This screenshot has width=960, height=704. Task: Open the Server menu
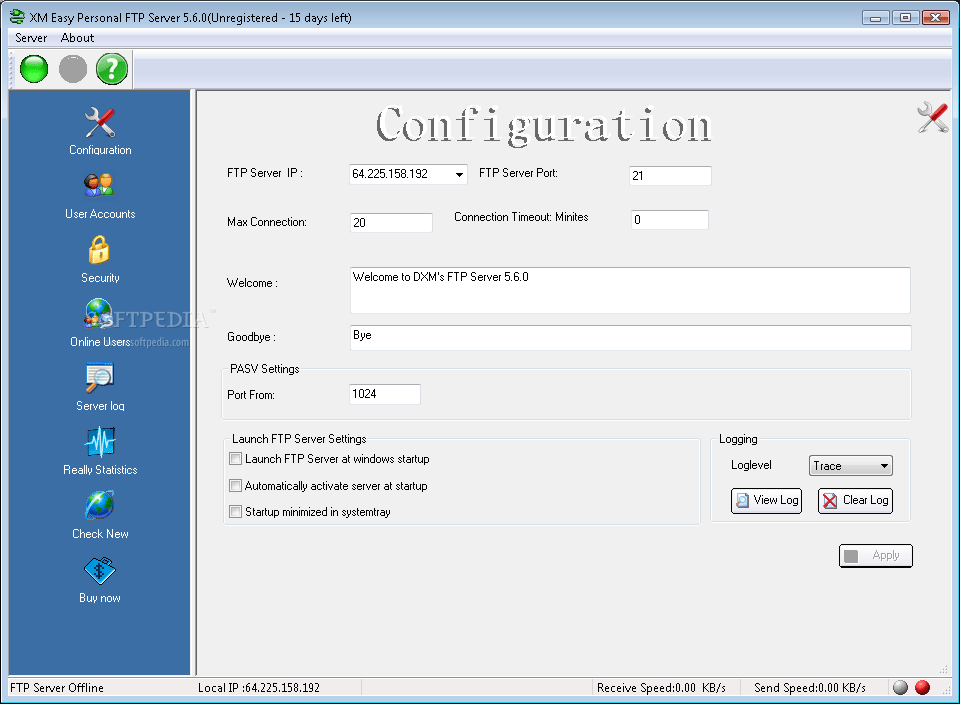click(31, 38)
